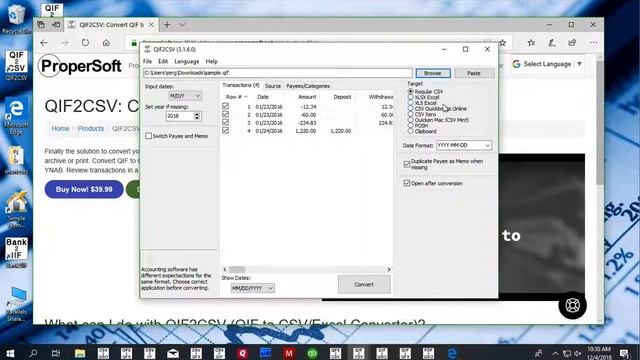
Task: Click the Paste button
Action: (474, 73)
